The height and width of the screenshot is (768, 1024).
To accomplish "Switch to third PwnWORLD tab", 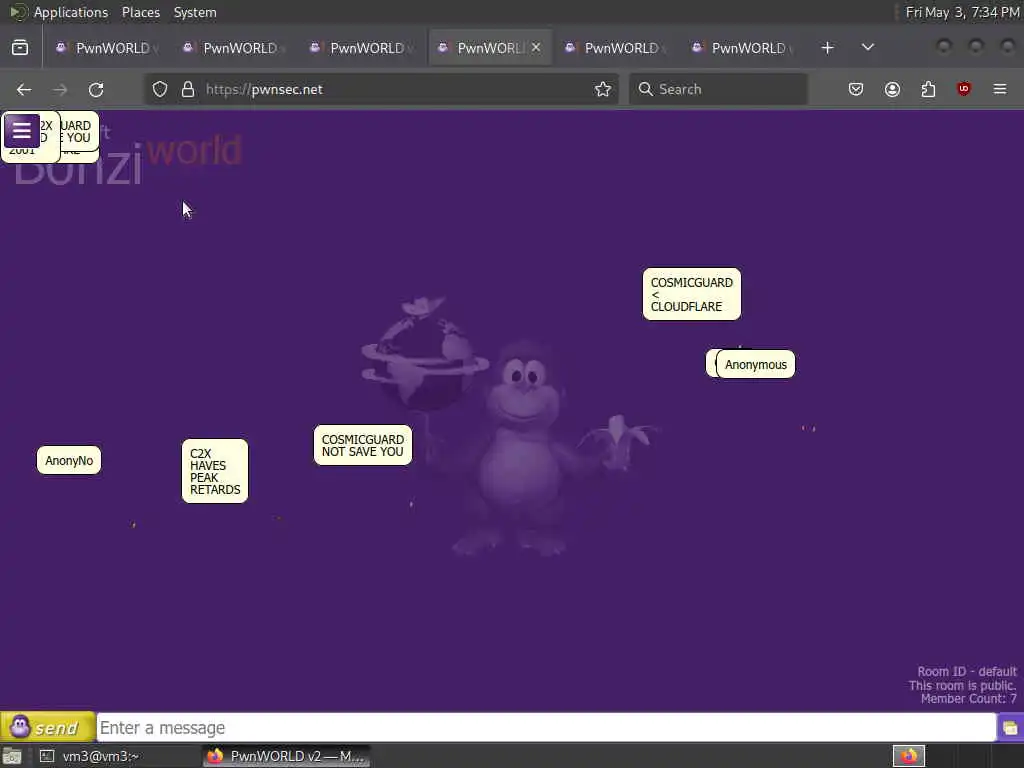I will 361,48.
